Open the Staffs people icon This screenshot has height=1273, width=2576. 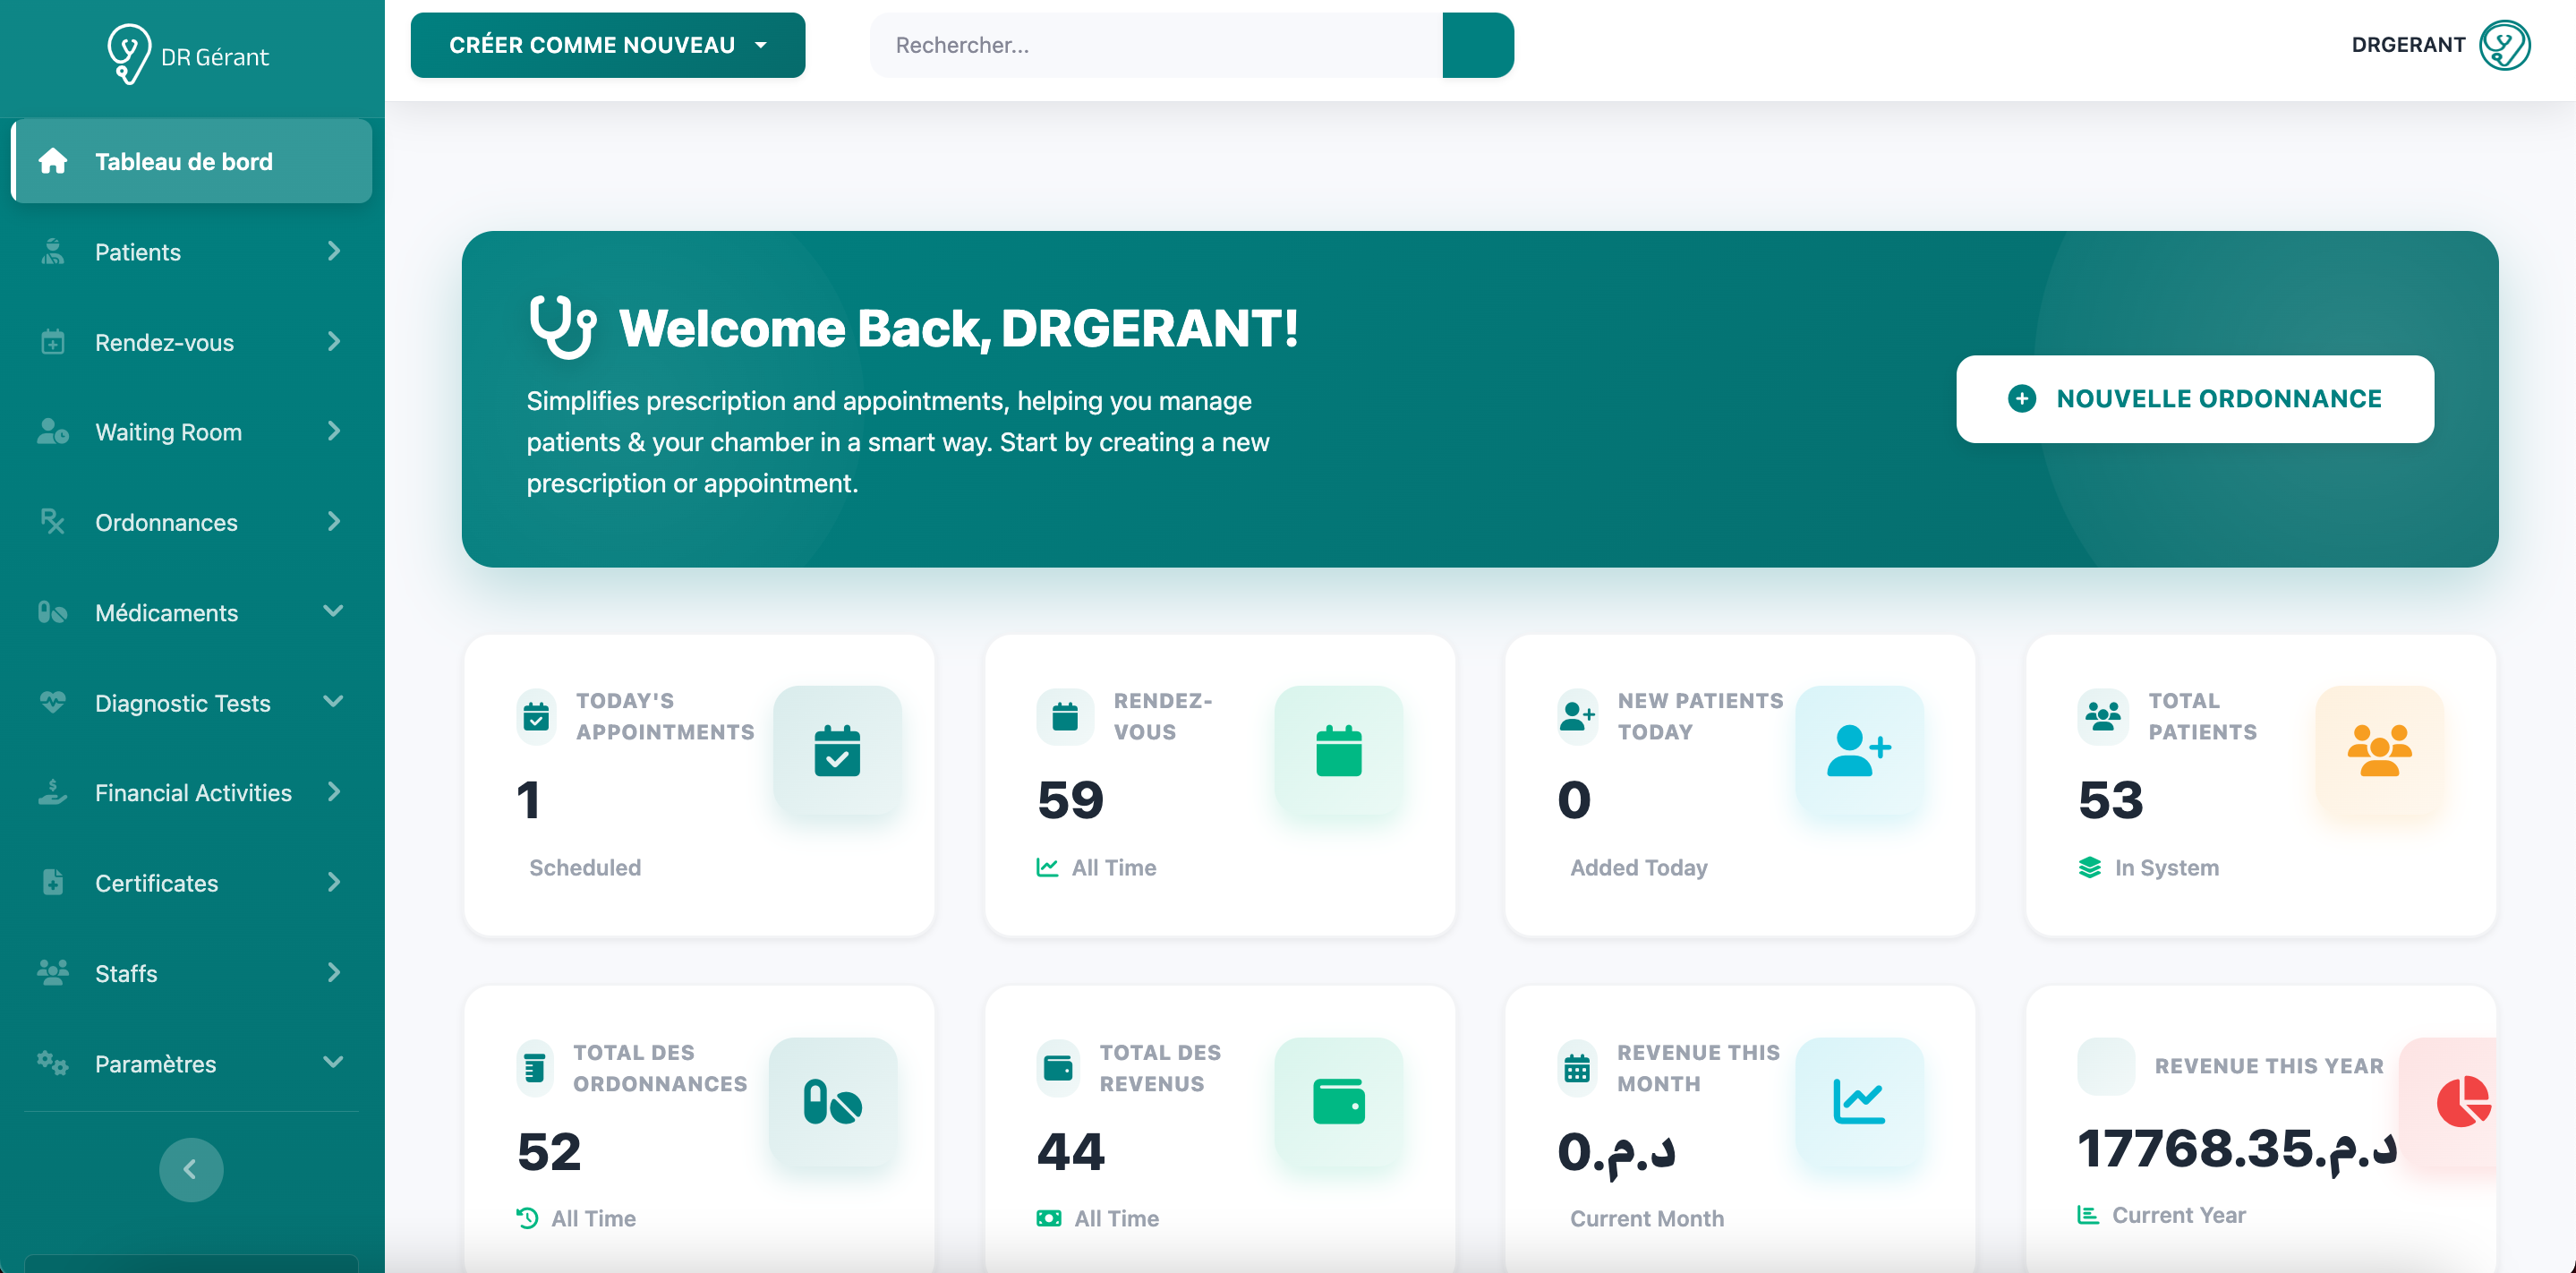tap(51, 972)
